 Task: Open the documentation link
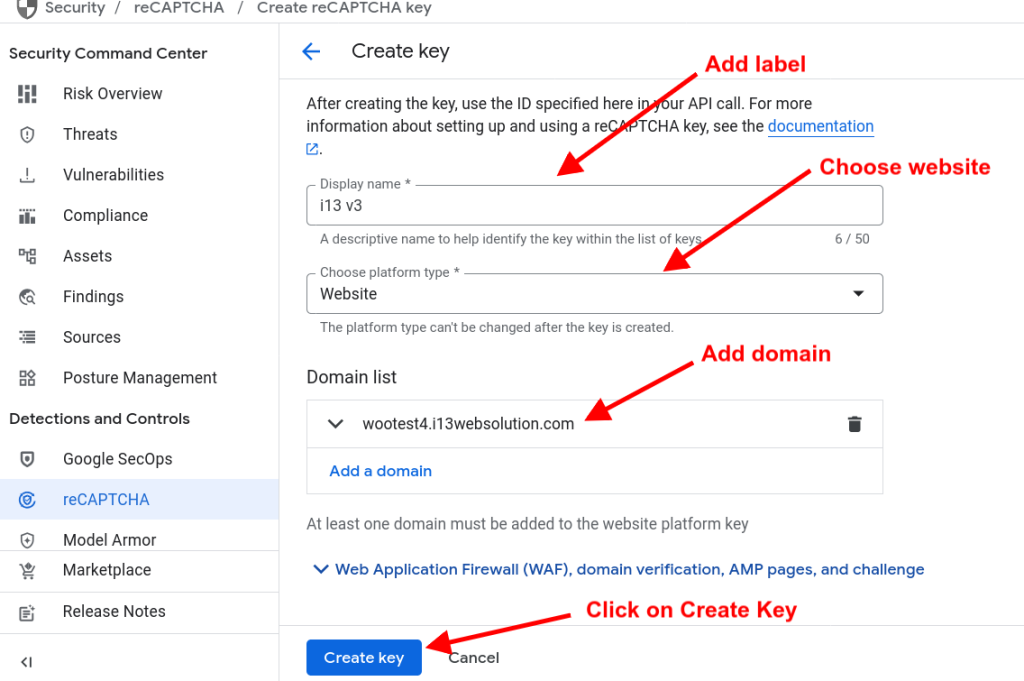[x=820, y=126]
